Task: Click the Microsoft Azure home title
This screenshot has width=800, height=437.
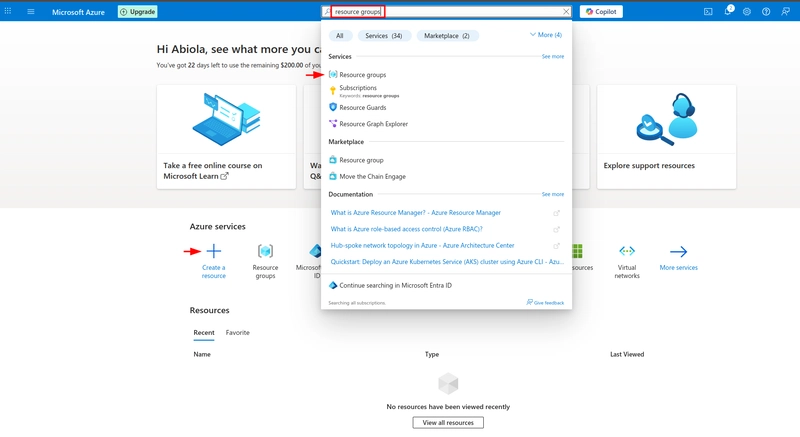Action: [78, 12]
